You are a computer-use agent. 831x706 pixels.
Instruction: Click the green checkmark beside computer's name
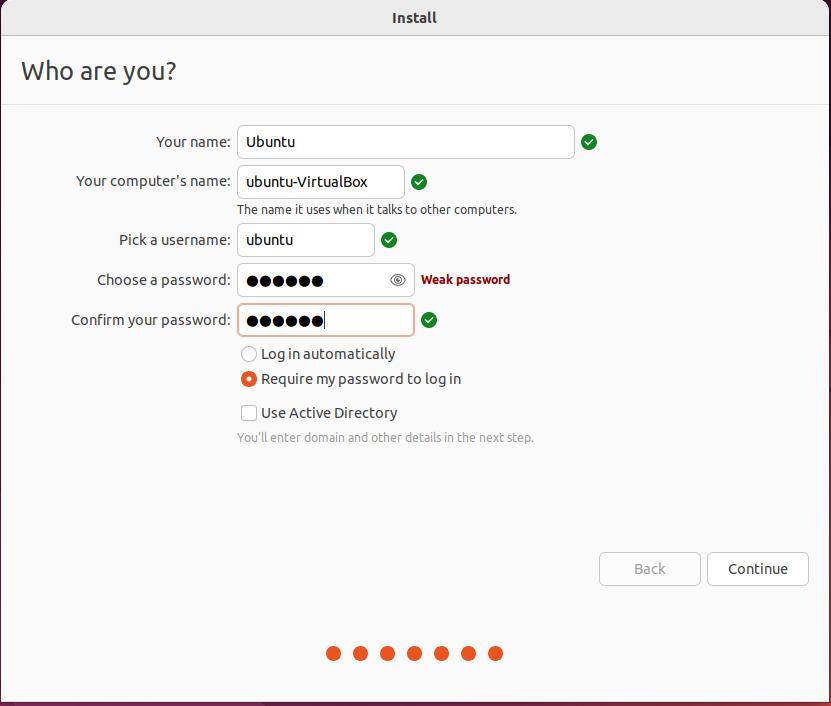click(x=419, y=182)
